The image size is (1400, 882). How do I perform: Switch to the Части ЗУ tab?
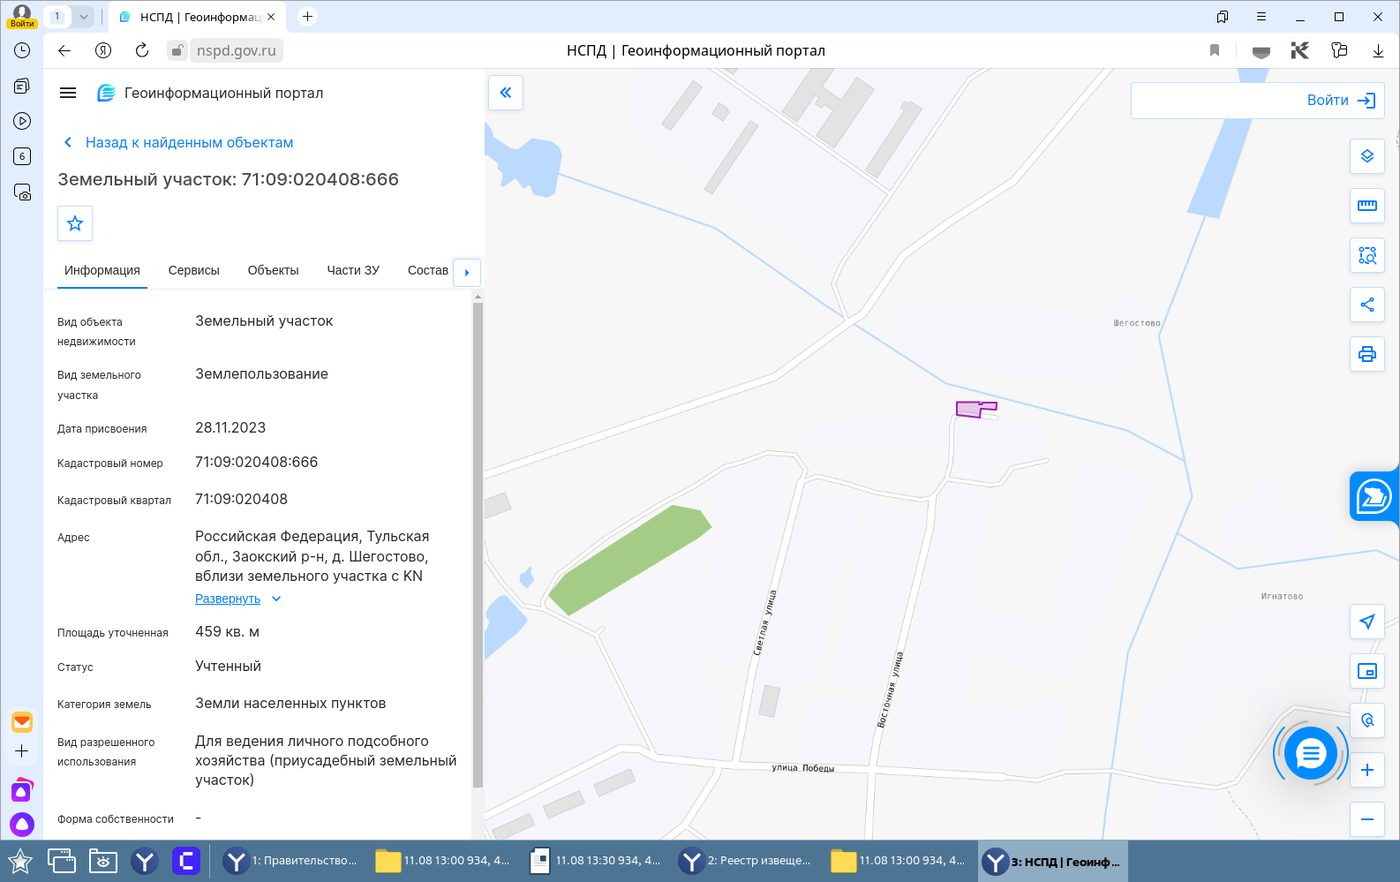point(353,270)
